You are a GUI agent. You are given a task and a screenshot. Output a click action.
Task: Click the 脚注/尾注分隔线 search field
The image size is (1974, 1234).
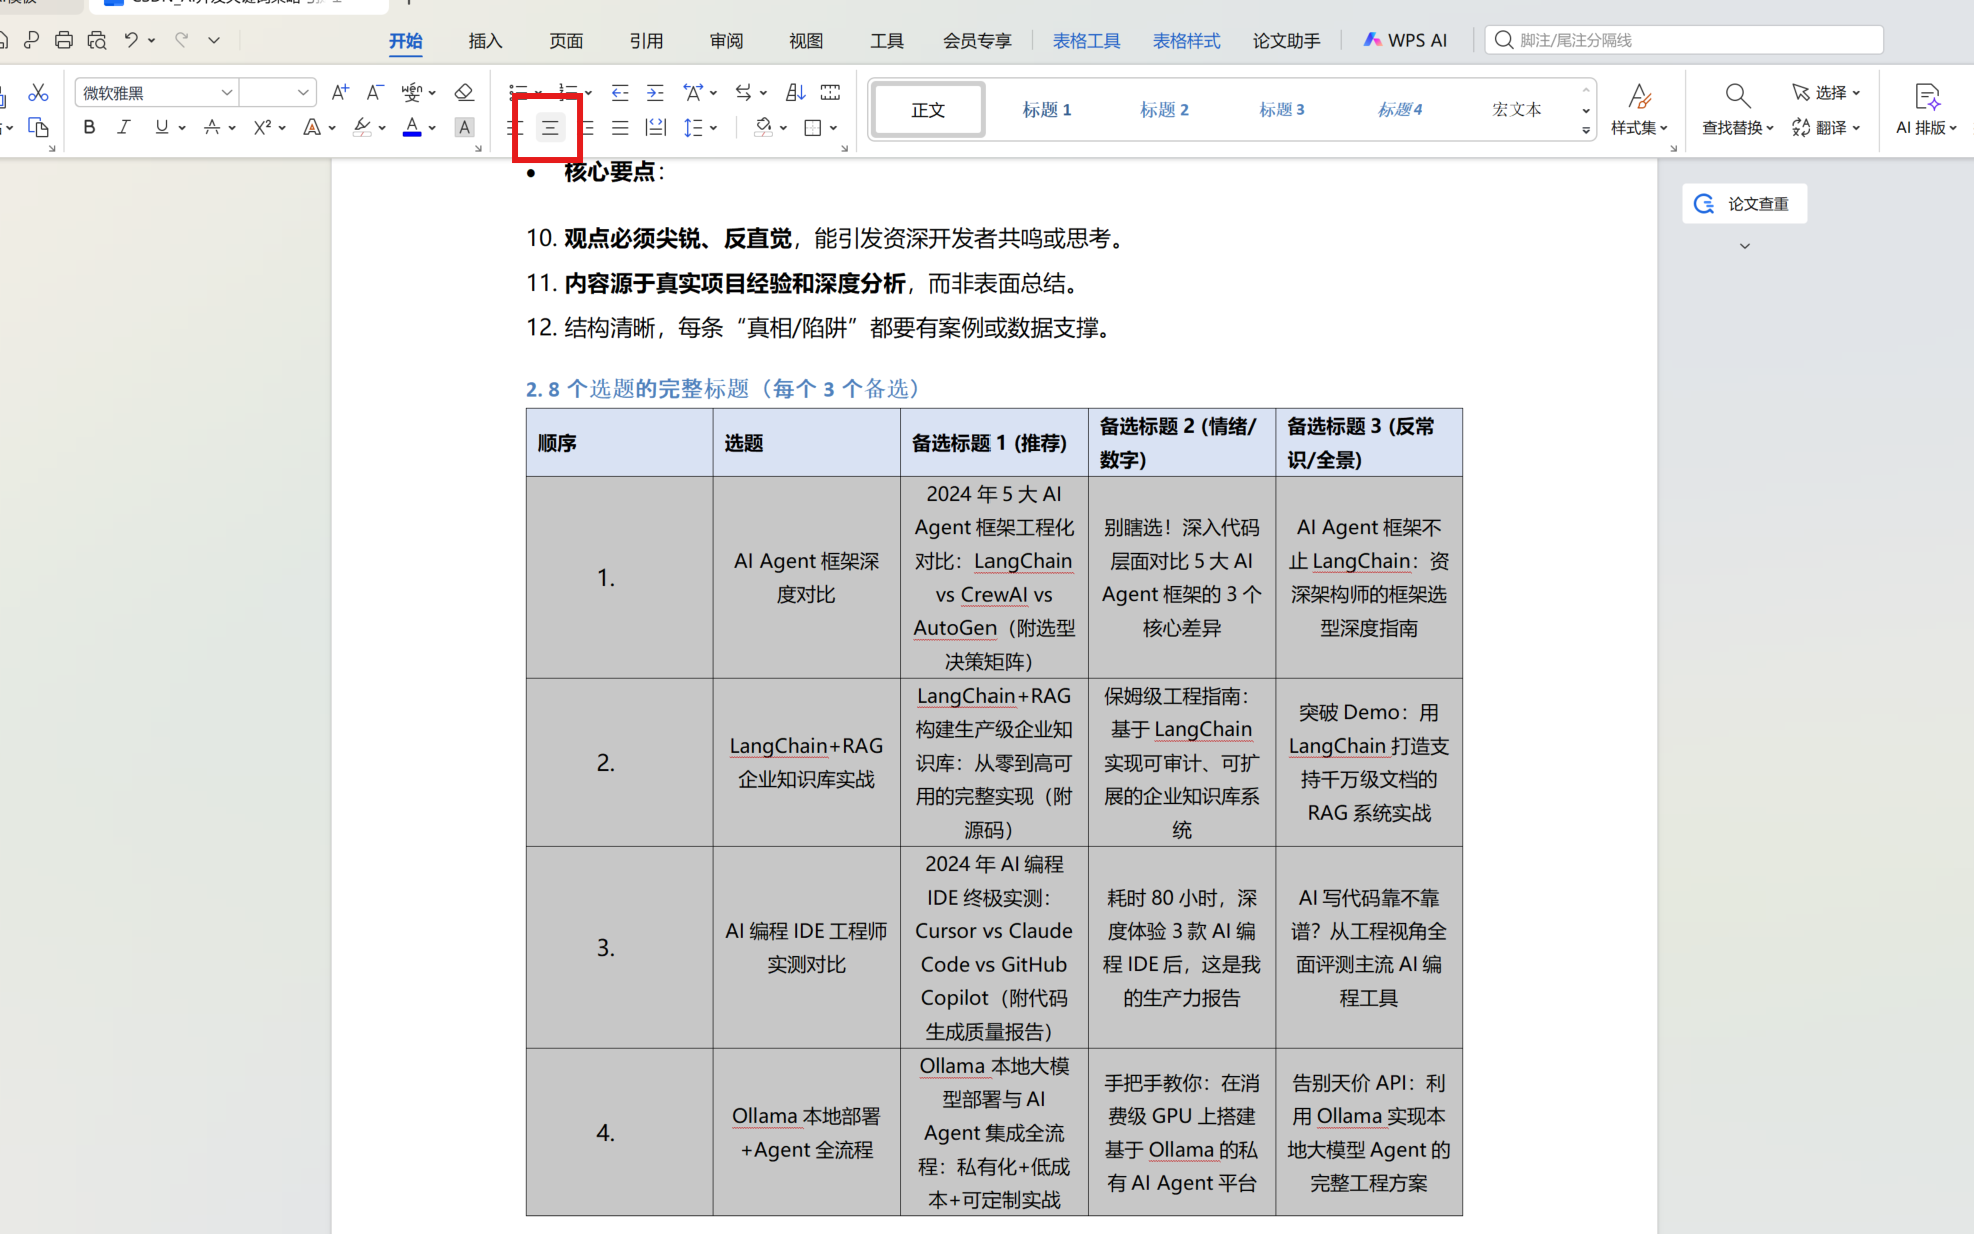1684,40
